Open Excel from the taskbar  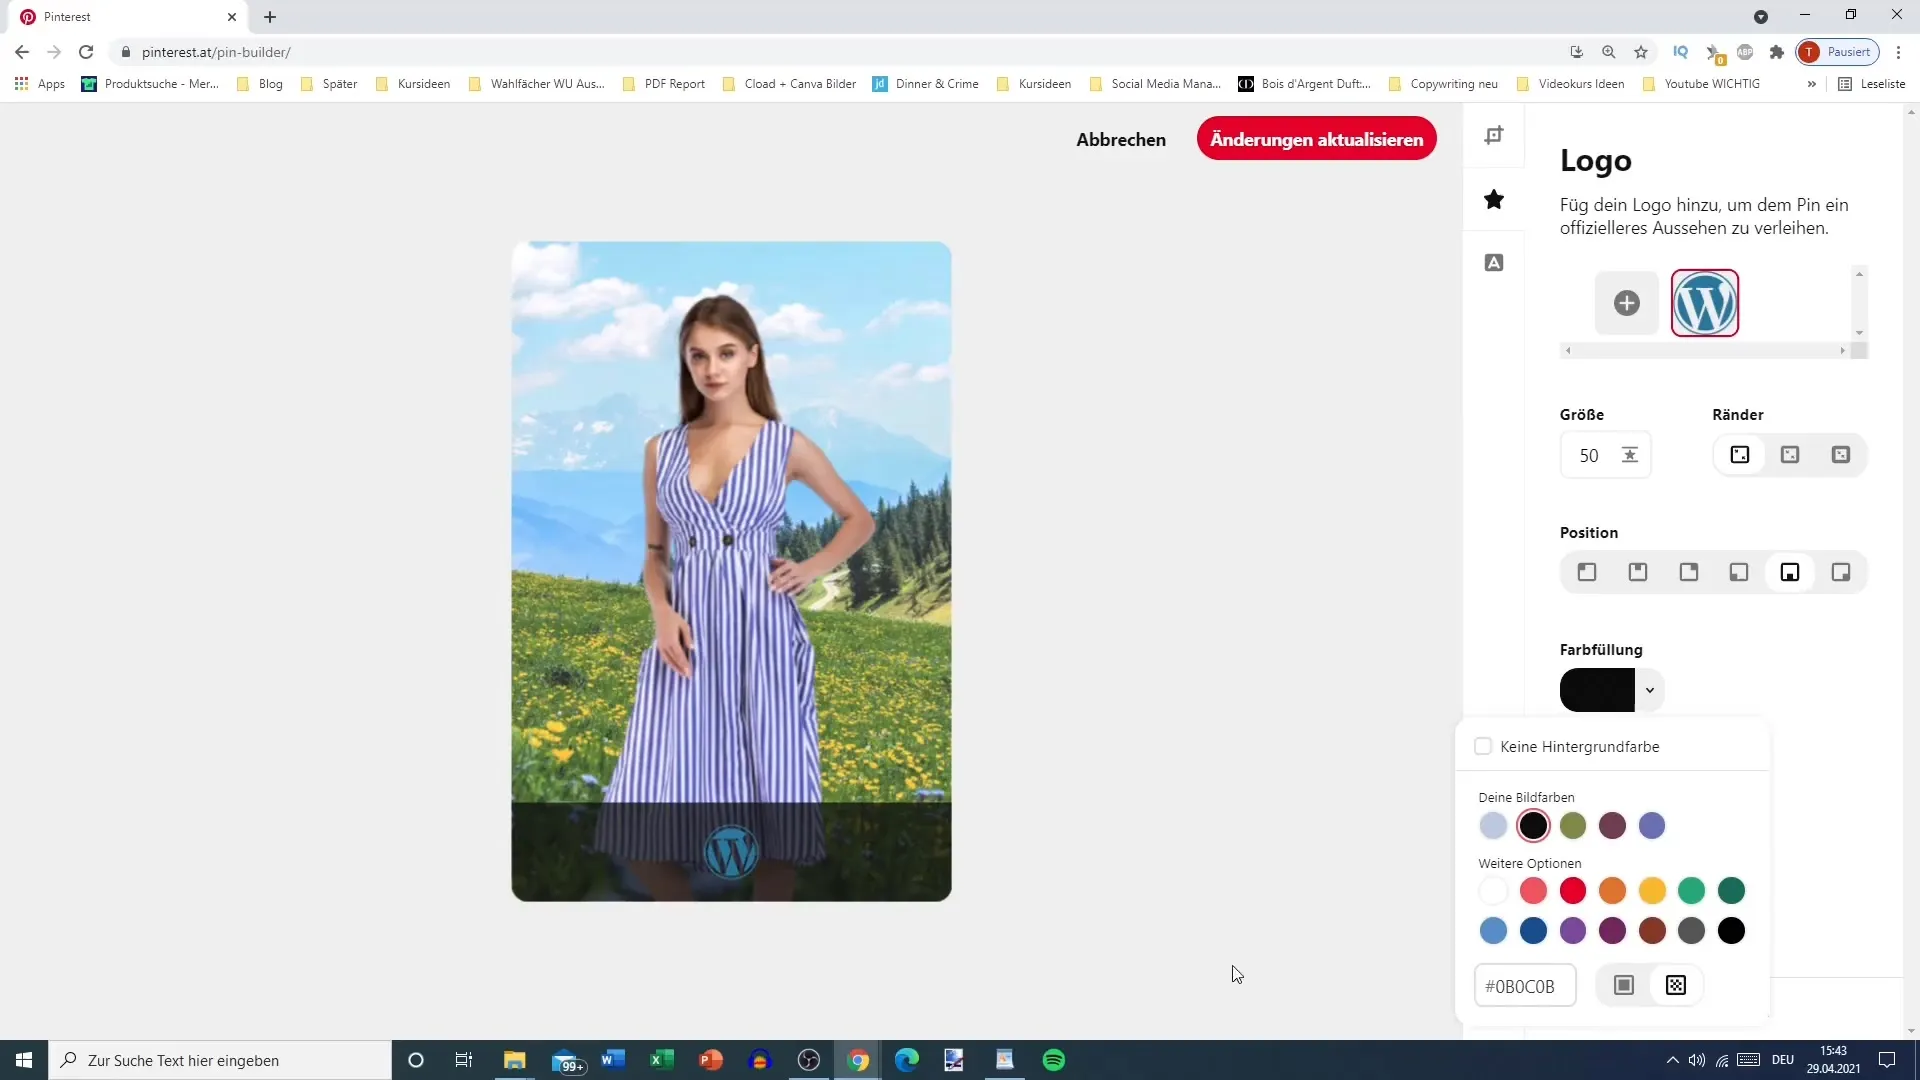[662, 1060]
